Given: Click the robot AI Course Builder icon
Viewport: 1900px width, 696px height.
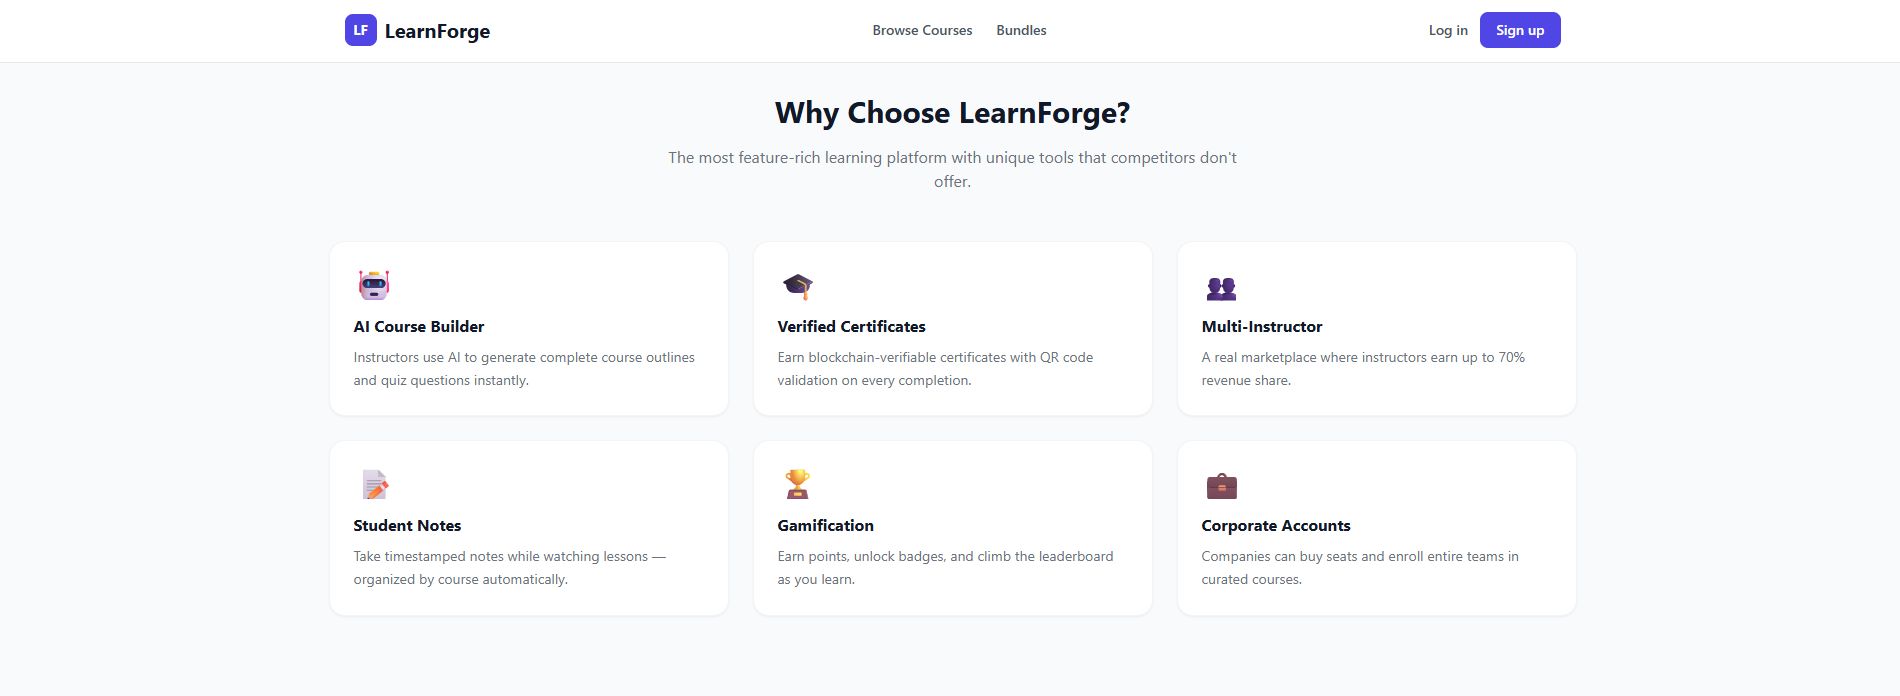Looking at the screenshot, I should pos(374,285).
